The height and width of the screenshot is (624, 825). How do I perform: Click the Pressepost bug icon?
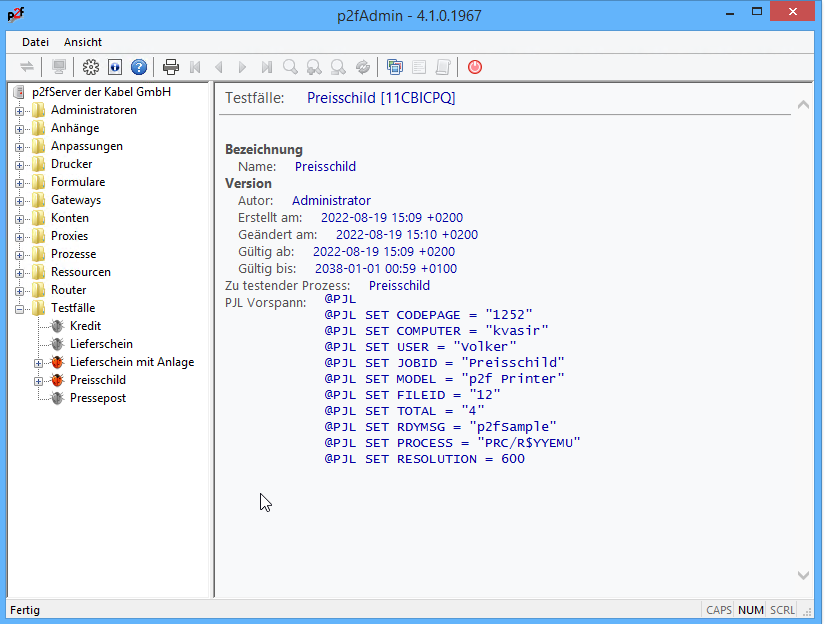57,398
